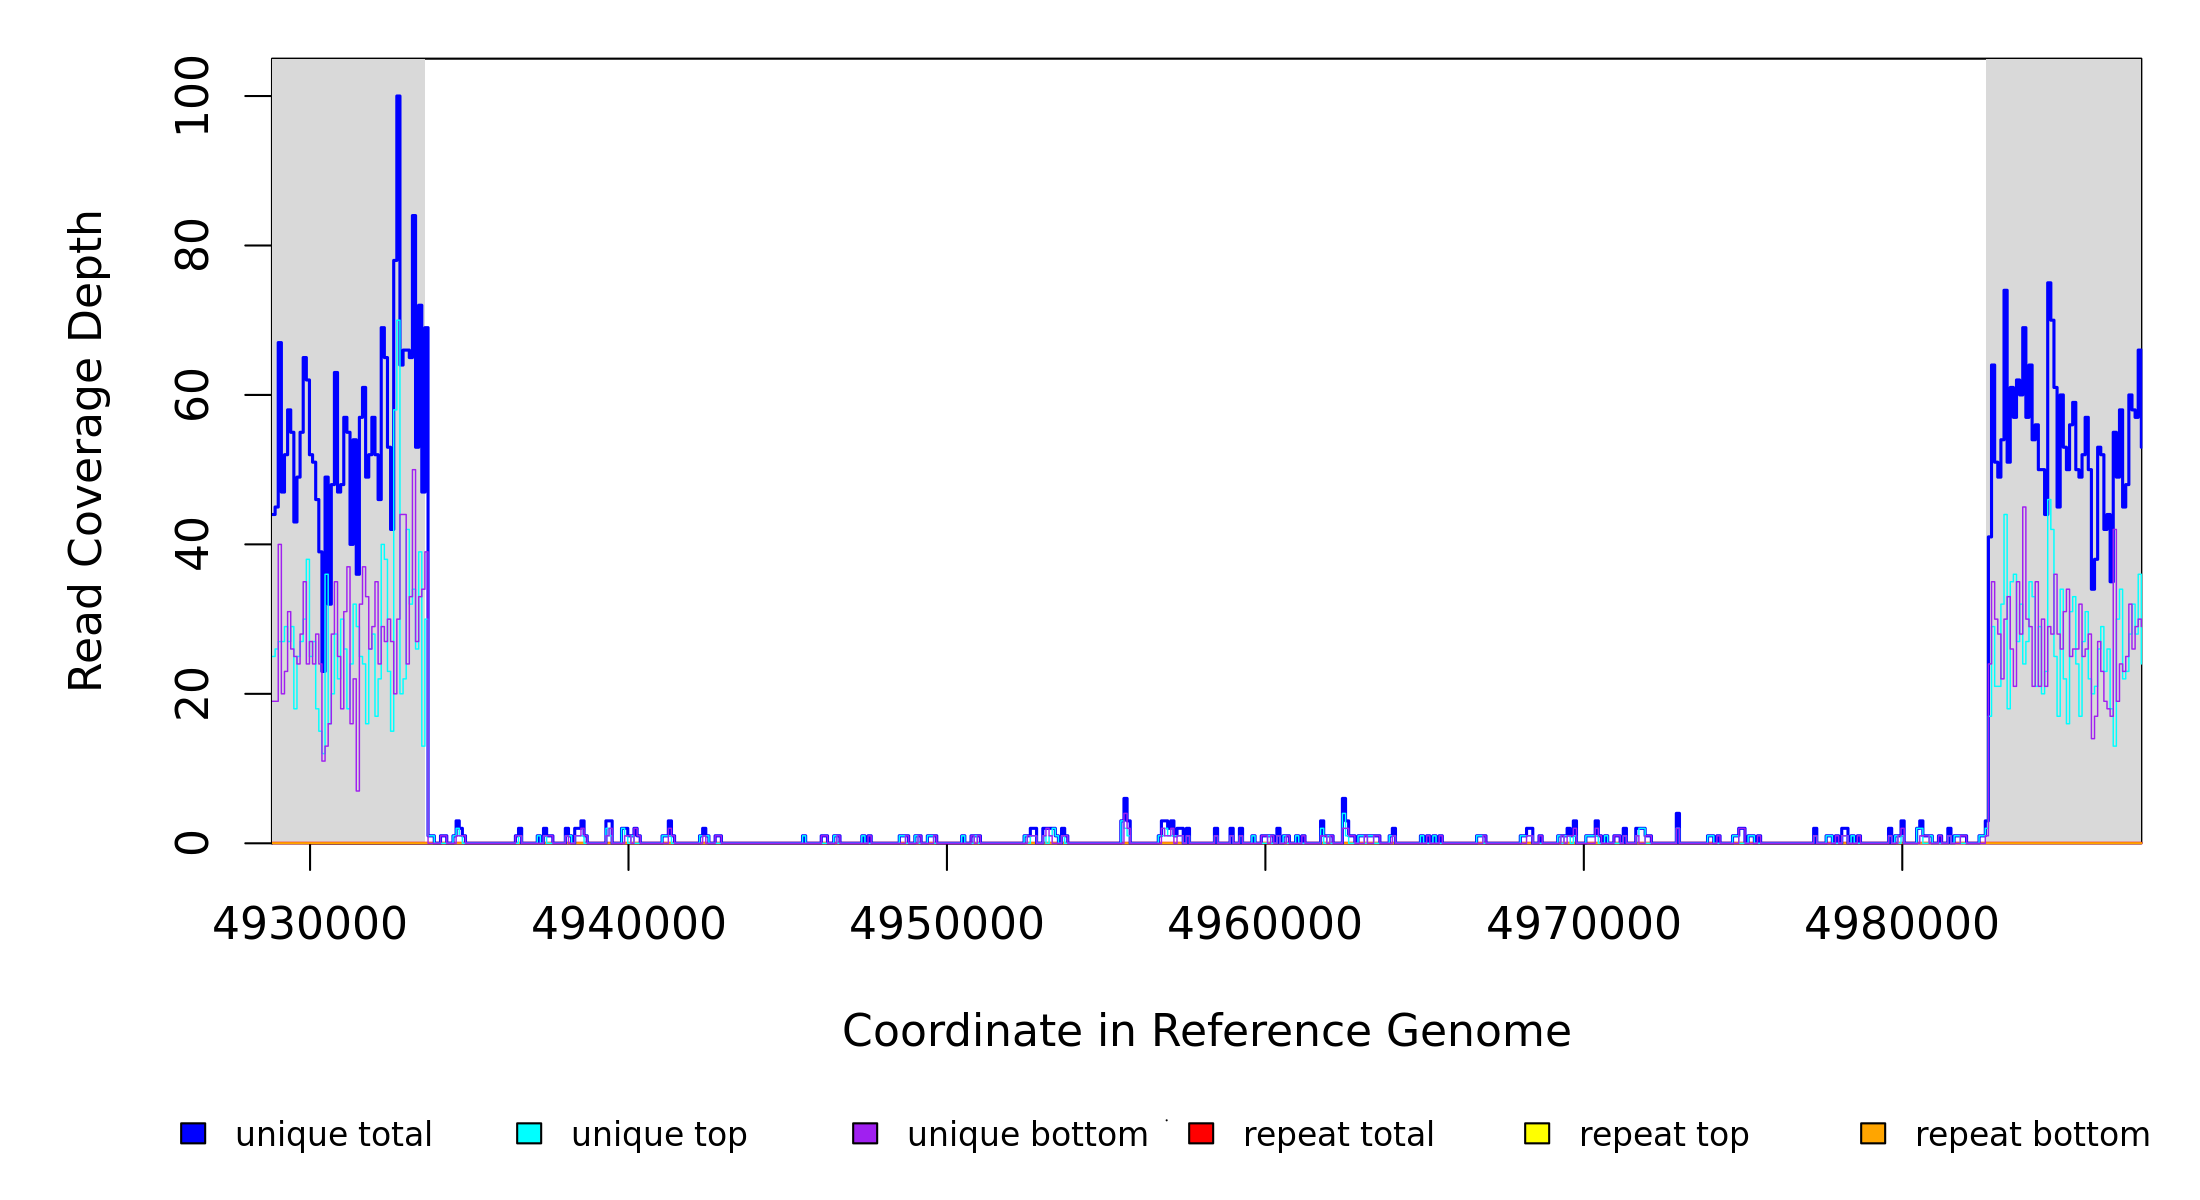This screenshot has height=1200, width=2200.
Task: Click the x-axis tick label 4980000
Action: 1902,924
